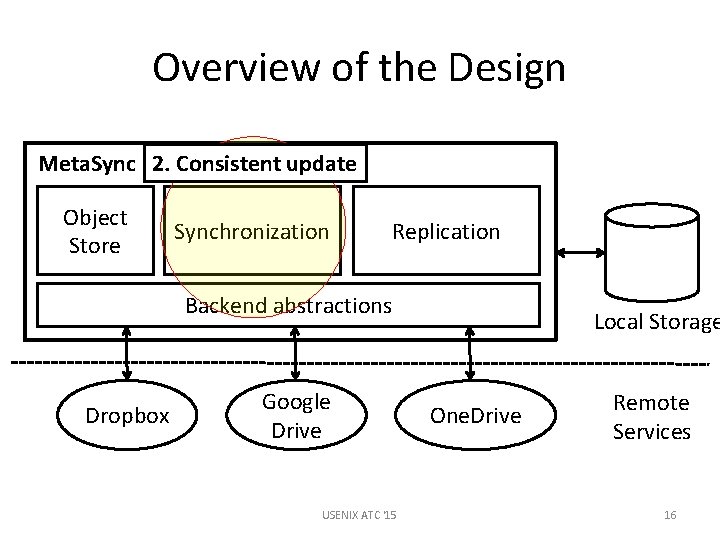The width and height of the screenshot is (720, 540).
Task: Select the Object Store box
Action: (x=96, y=231)
